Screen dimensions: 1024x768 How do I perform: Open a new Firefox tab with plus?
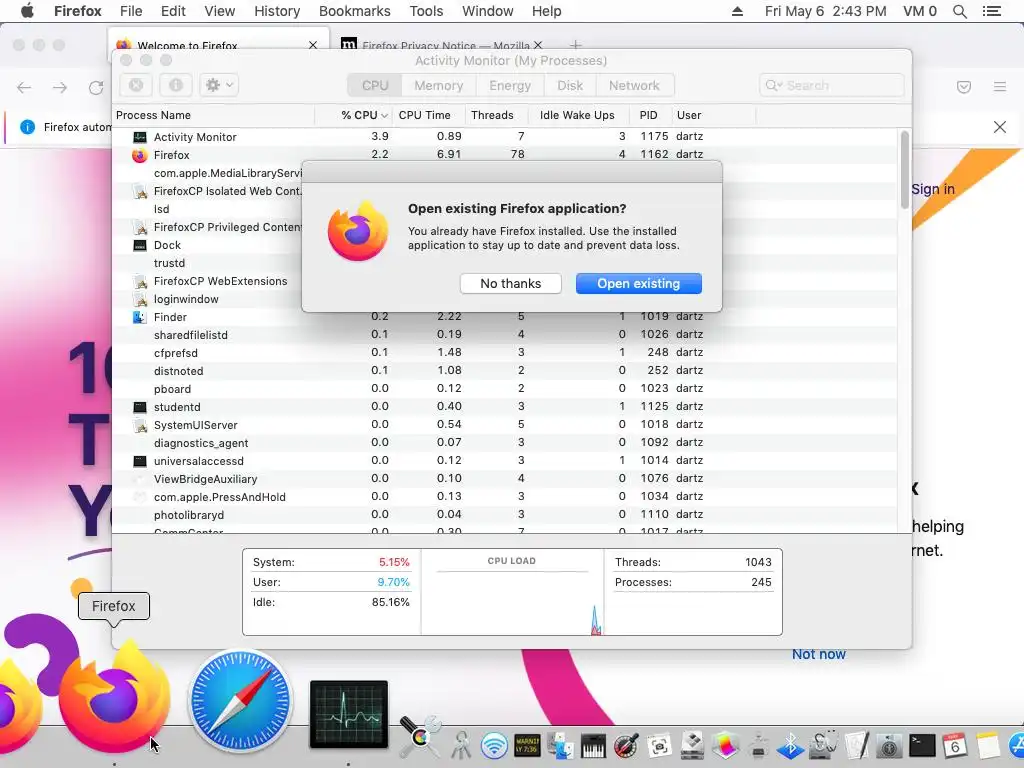coord(575,44)
